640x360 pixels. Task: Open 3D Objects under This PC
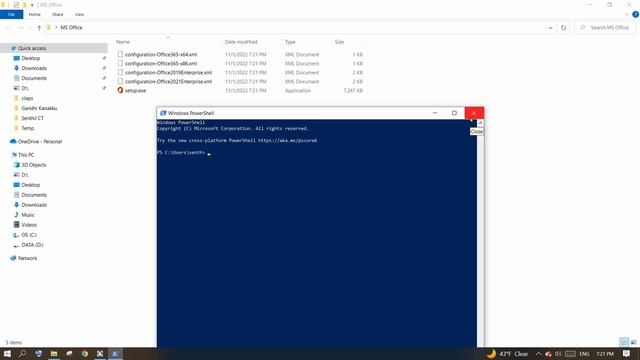[x=33, y=165]
